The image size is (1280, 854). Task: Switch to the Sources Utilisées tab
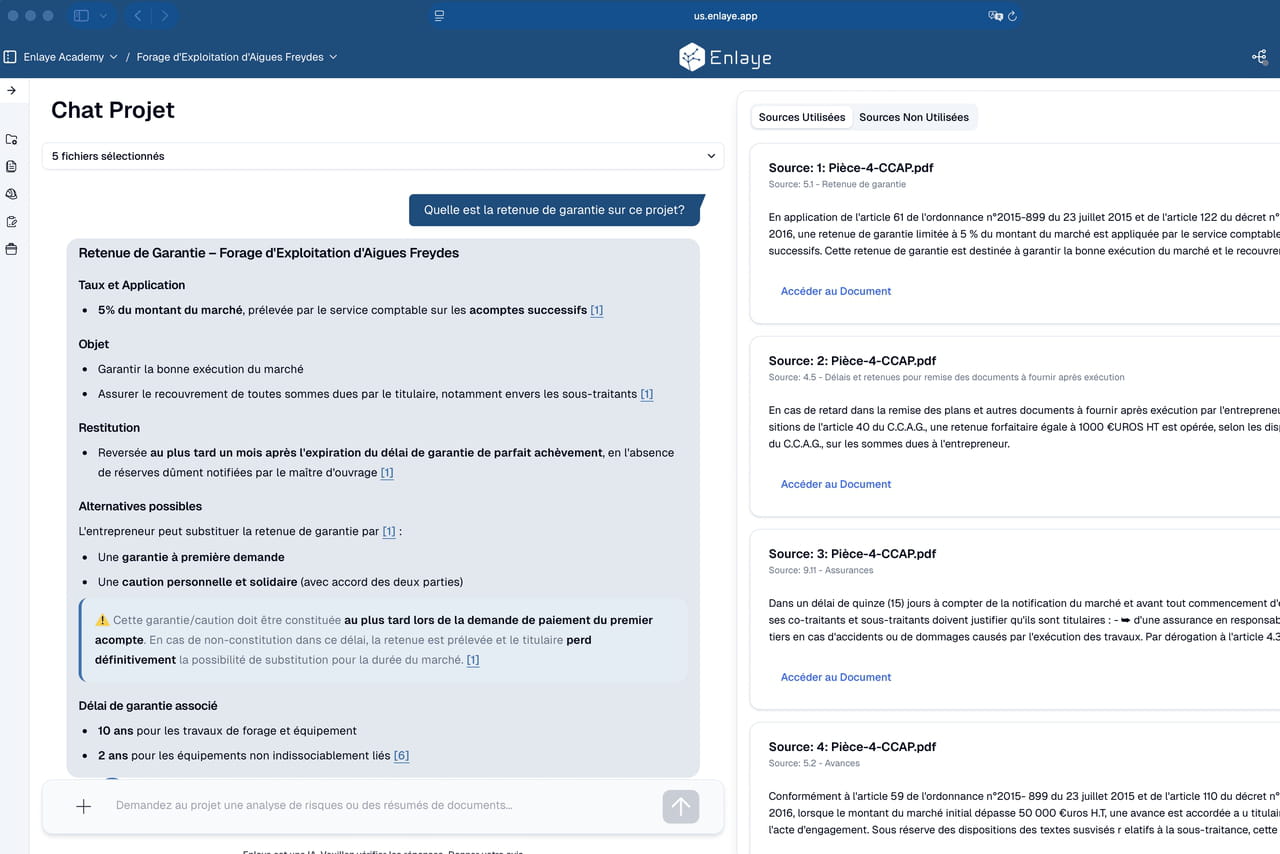[x=802, y=117]
